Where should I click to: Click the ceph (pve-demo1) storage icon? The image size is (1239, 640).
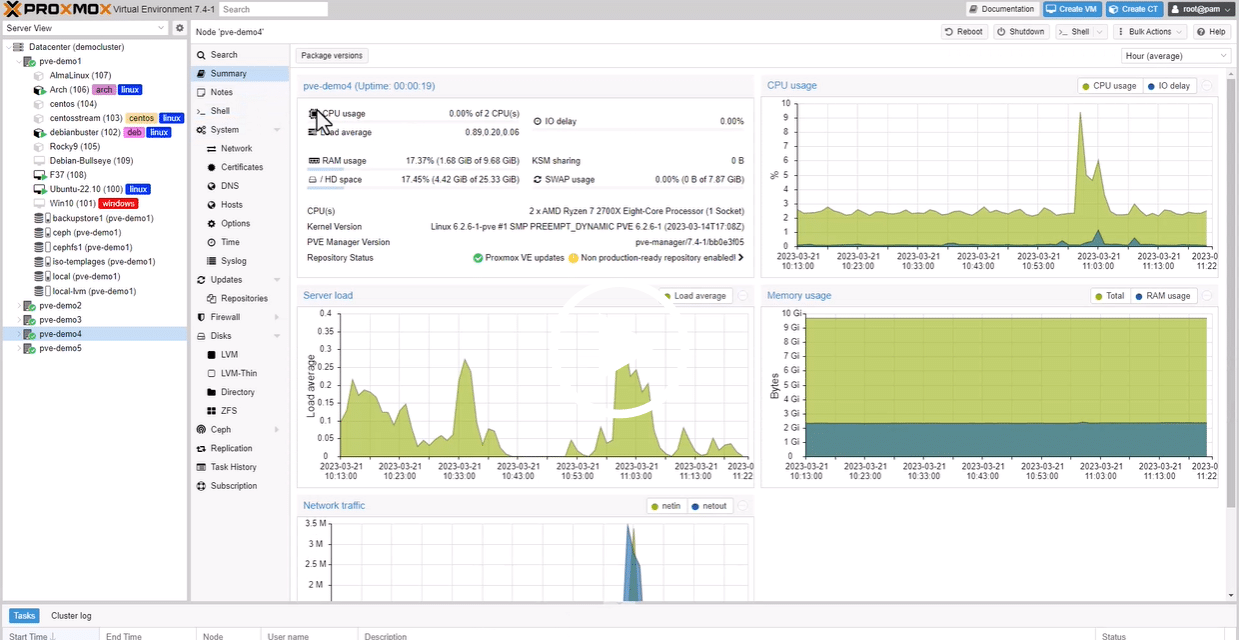pos(40,232)
